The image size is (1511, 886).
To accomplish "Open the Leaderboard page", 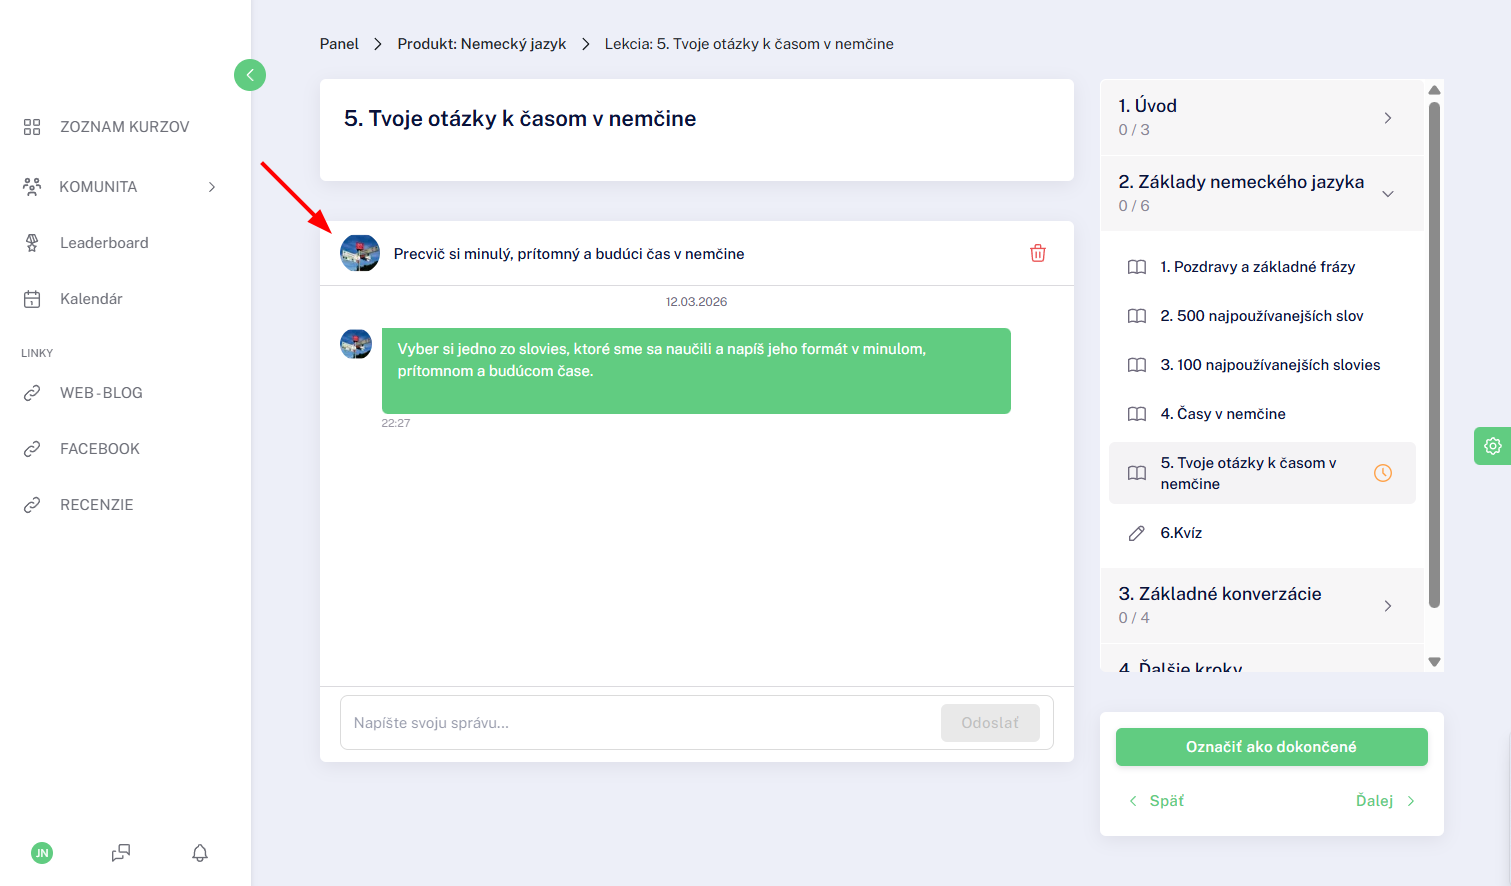I will (x=104, y=243).
